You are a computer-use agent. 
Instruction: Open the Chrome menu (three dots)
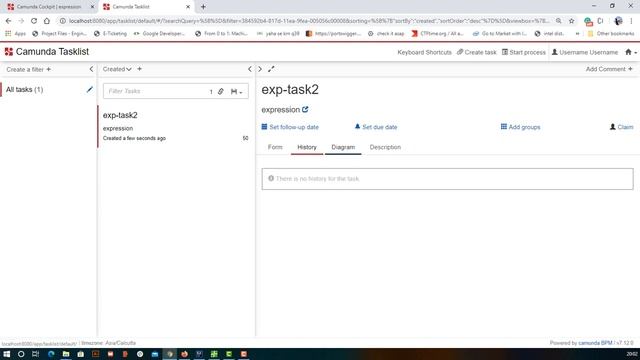pyautogui.click(x=631, y=21)
